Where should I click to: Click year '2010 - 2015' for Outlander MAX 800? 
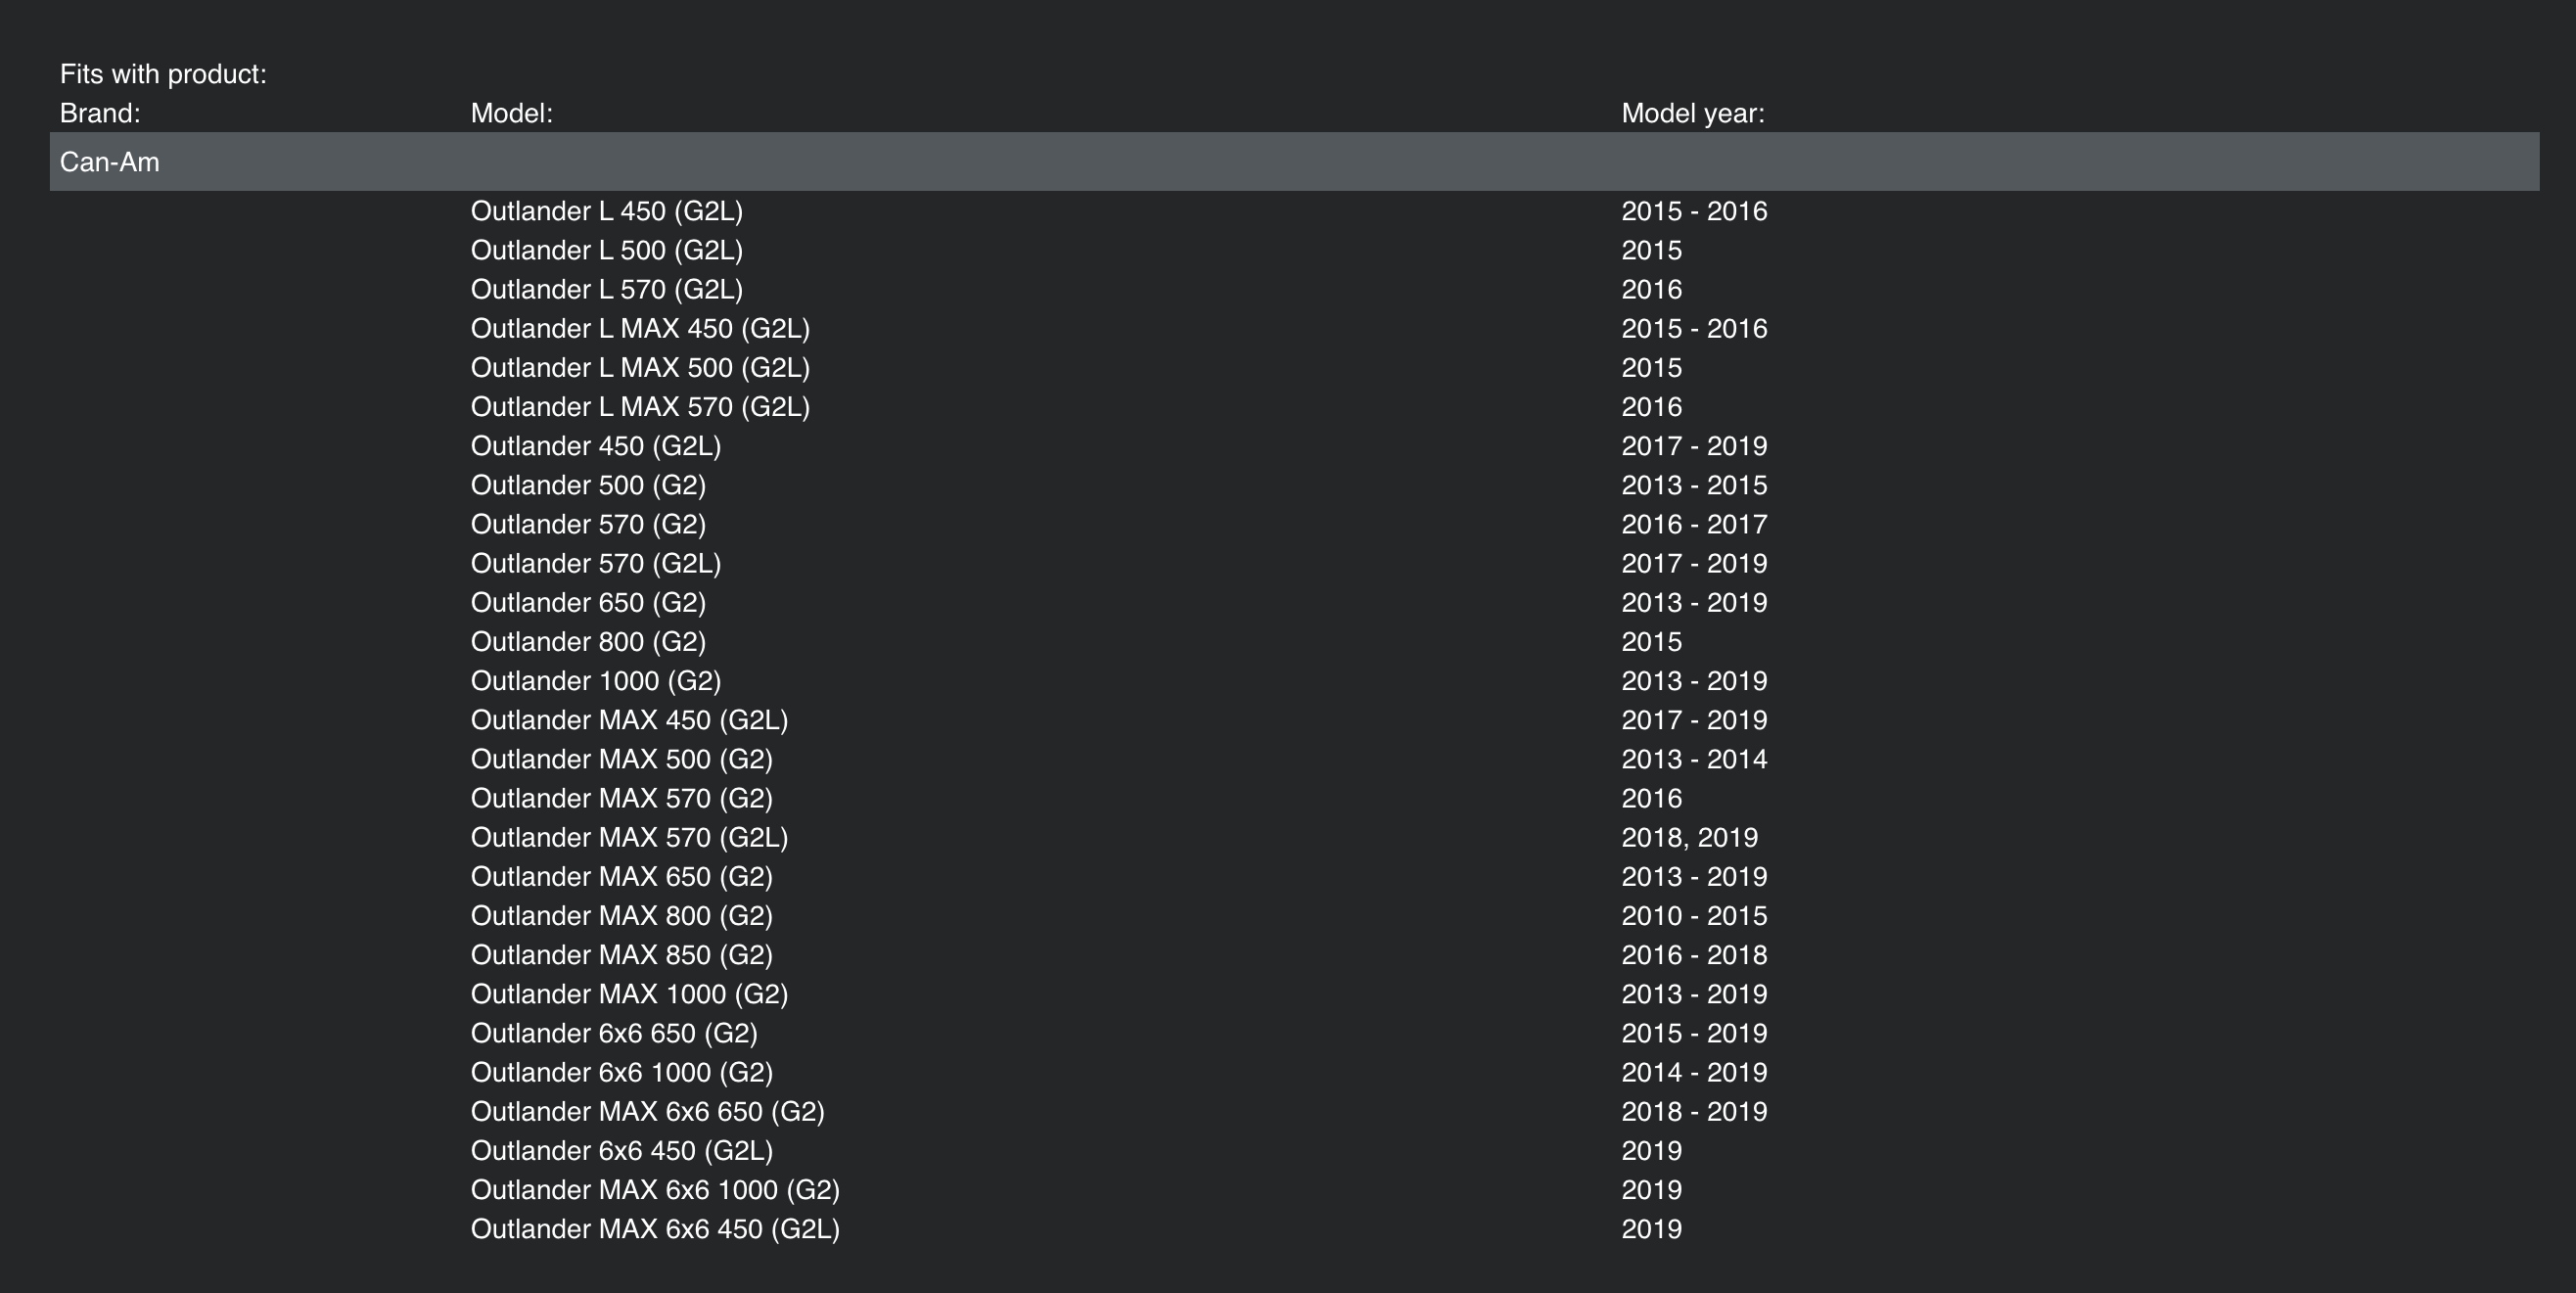(1694, 915)
